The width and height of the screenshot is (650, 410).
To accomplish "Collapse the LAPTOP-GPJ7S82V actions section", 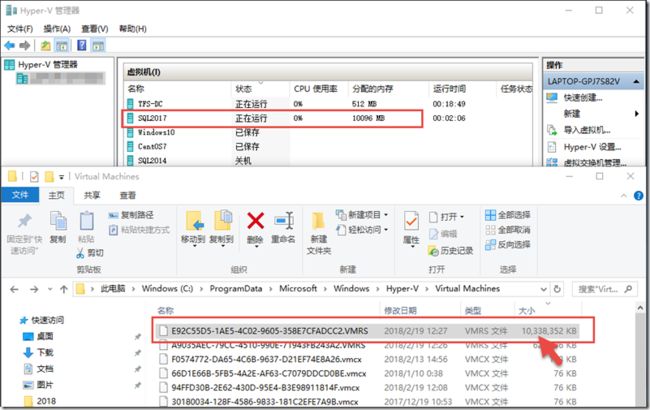I will pyautogui.click(x=636, y=81).
